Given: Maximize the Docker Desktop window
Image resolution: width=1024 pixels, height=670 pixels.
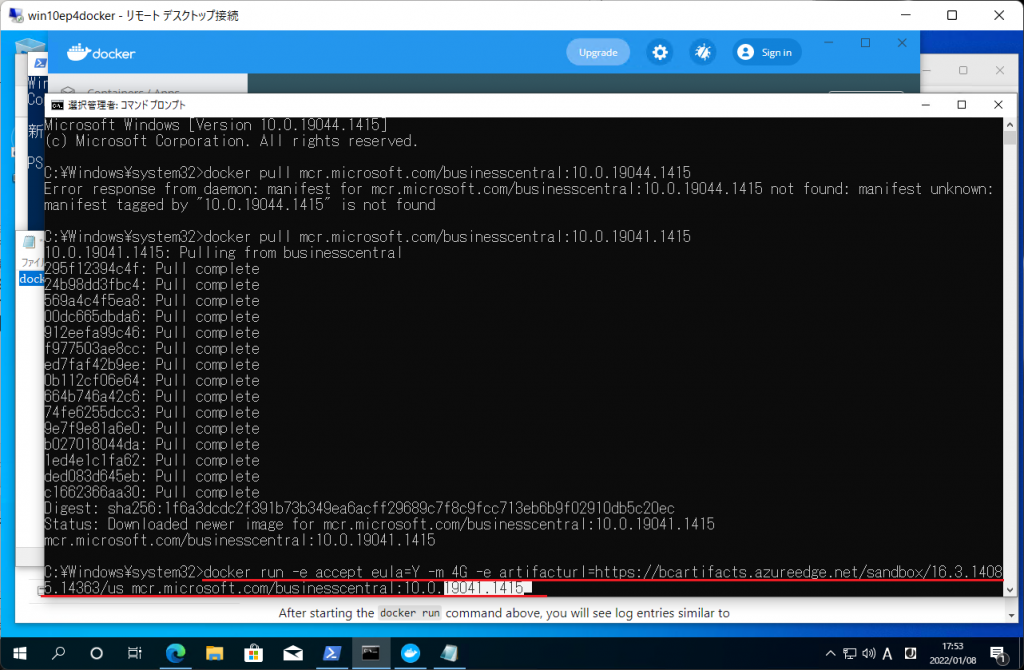Looking at the screenshot, I should click(x=865, y=43).
